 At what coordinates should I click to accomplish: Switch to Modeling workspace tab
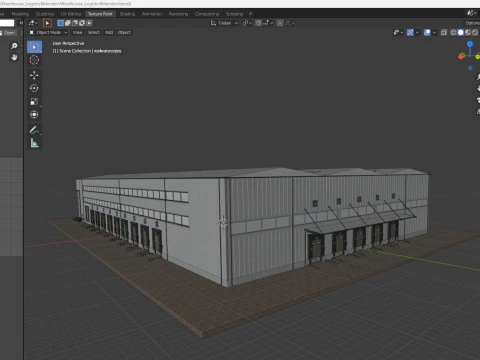[x=20, y=14]
